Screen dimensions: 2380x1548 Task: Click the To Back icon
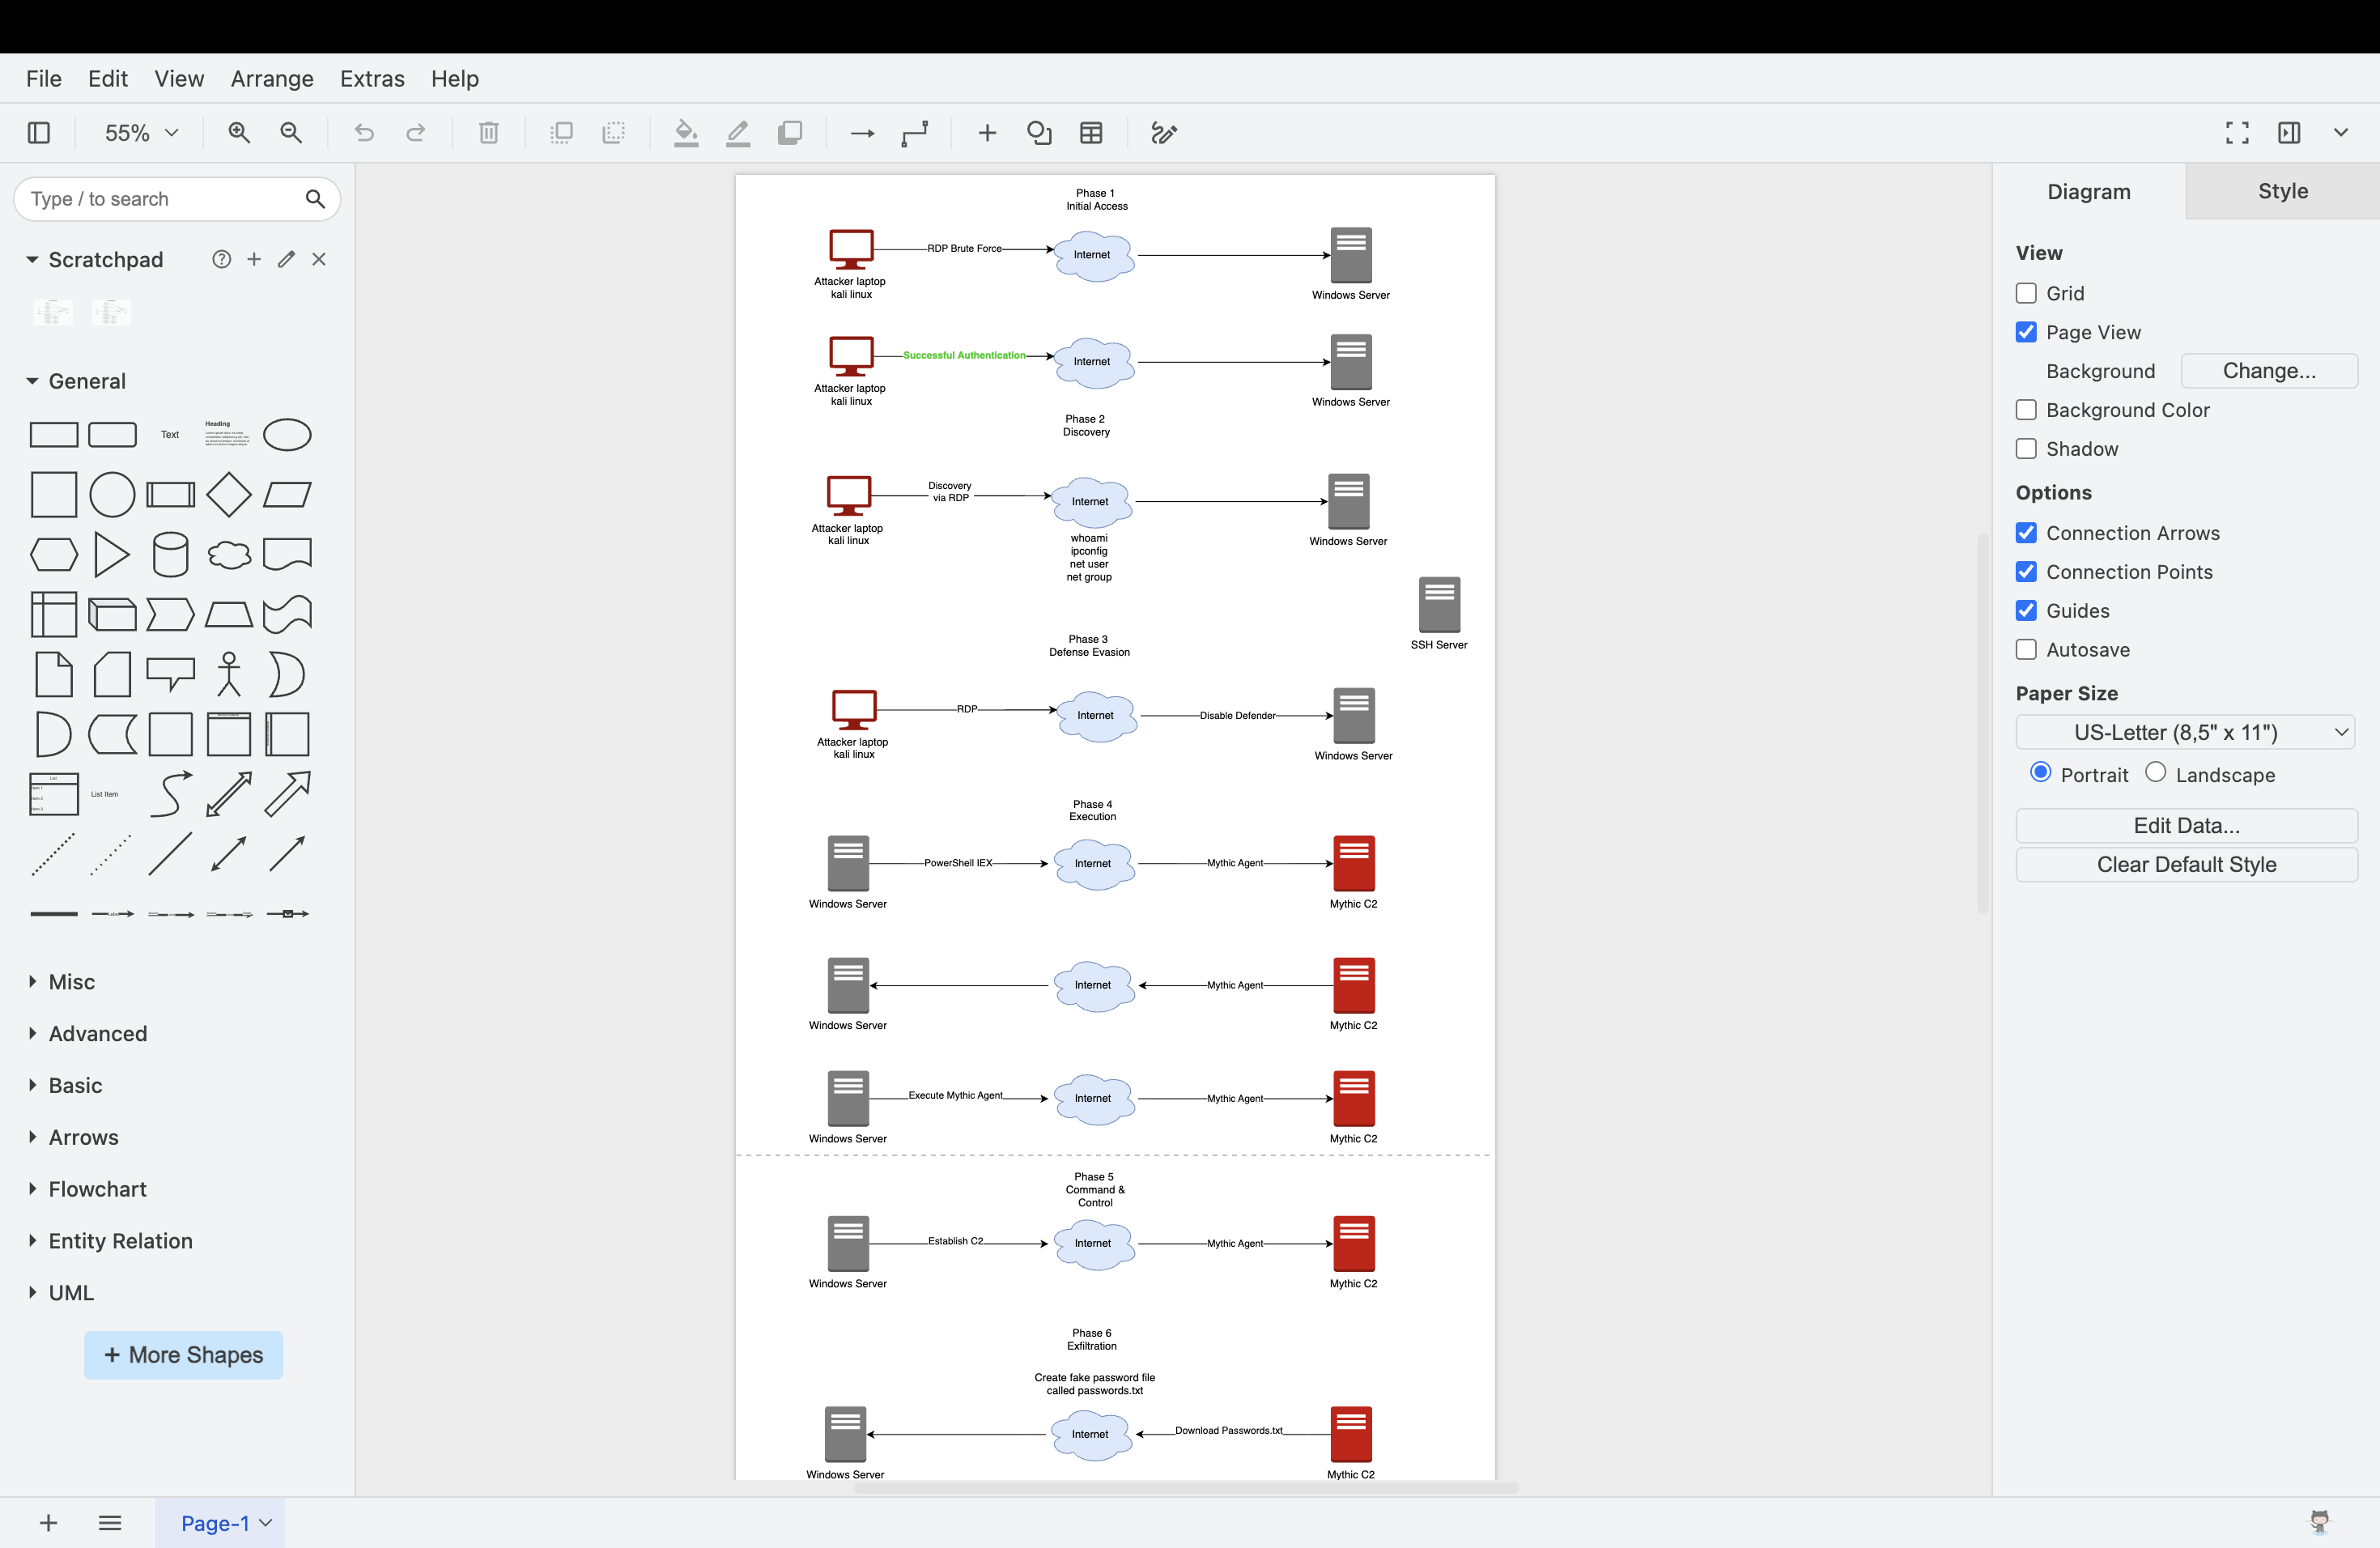(x=614, y=133)
